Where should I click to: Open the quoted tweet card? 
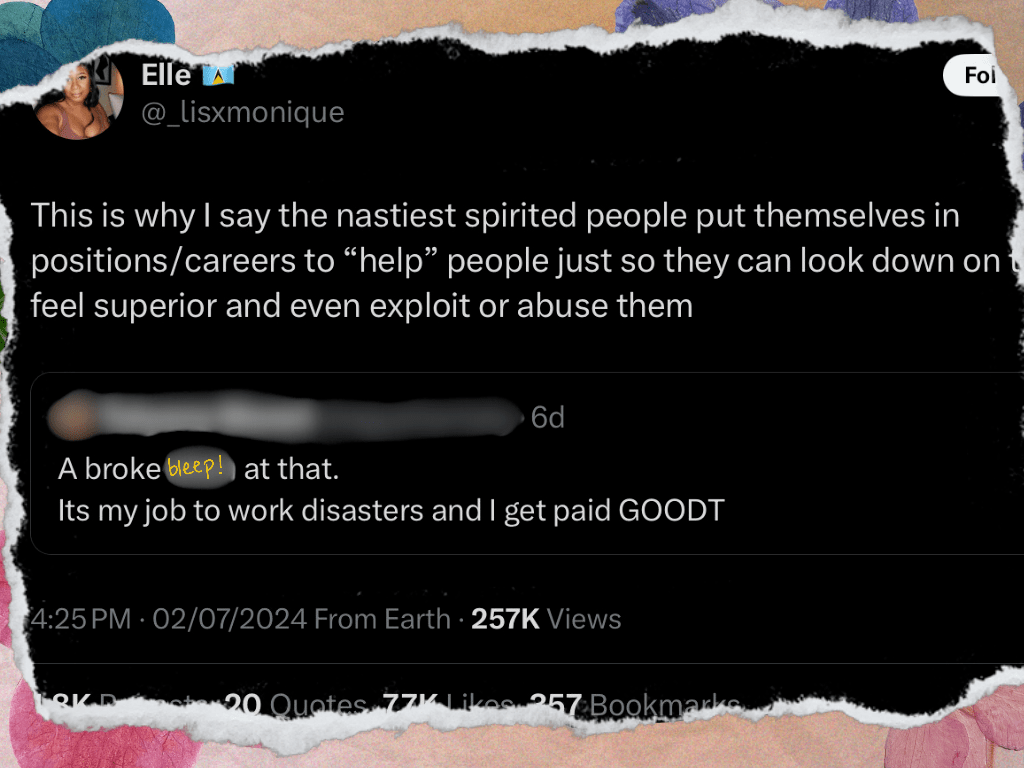pos(526,463)
